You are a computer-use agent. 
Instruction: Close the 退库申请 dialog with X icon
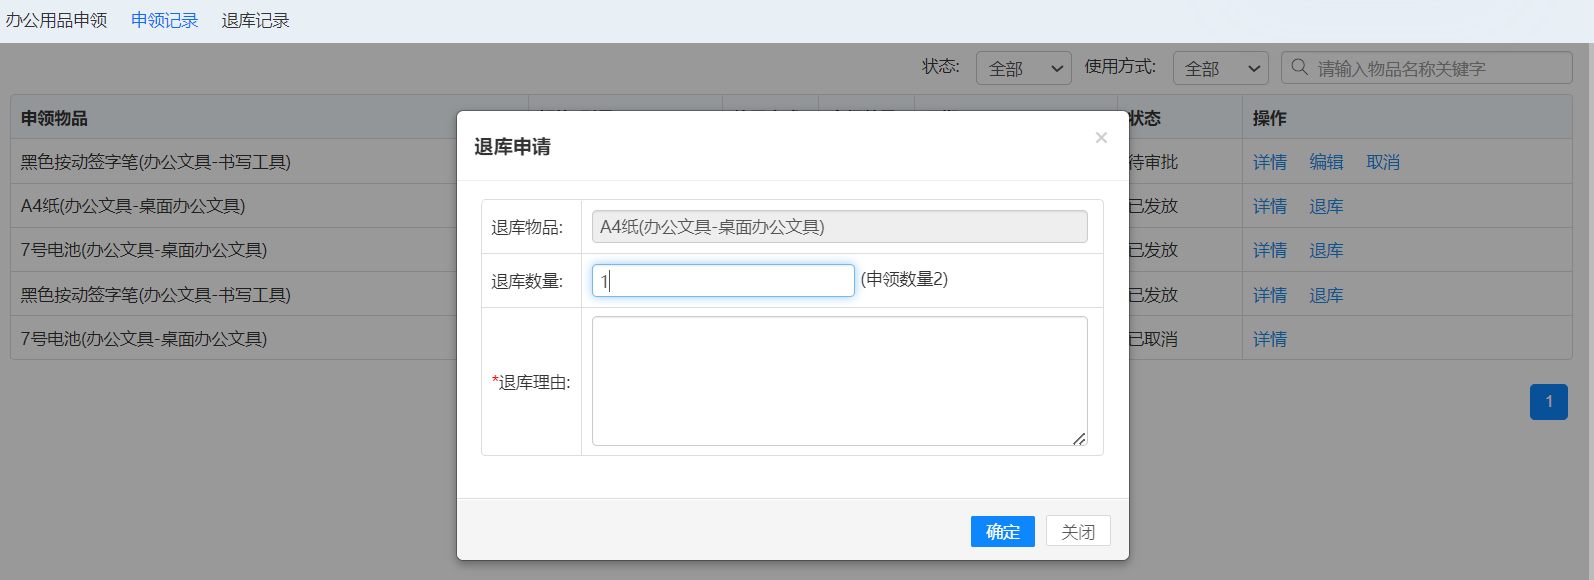click(x=1101, y=138)
